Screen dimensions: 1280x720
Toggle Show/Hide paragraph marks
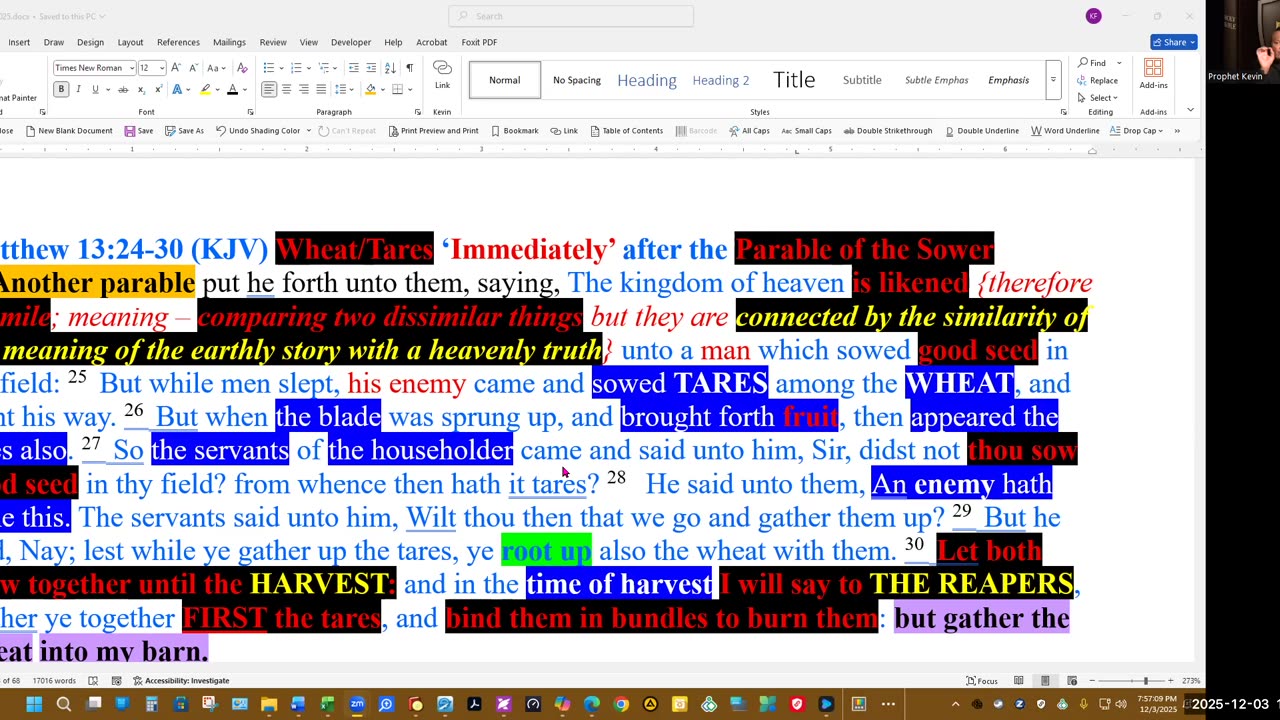(409, 68)
